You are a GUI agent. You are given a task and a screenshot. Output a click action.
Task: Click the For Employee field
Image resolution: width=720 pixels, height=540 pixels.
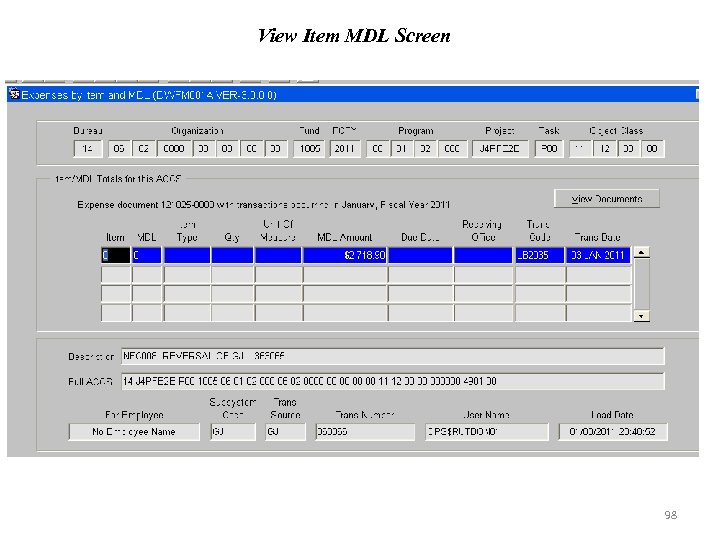point(134,432)
